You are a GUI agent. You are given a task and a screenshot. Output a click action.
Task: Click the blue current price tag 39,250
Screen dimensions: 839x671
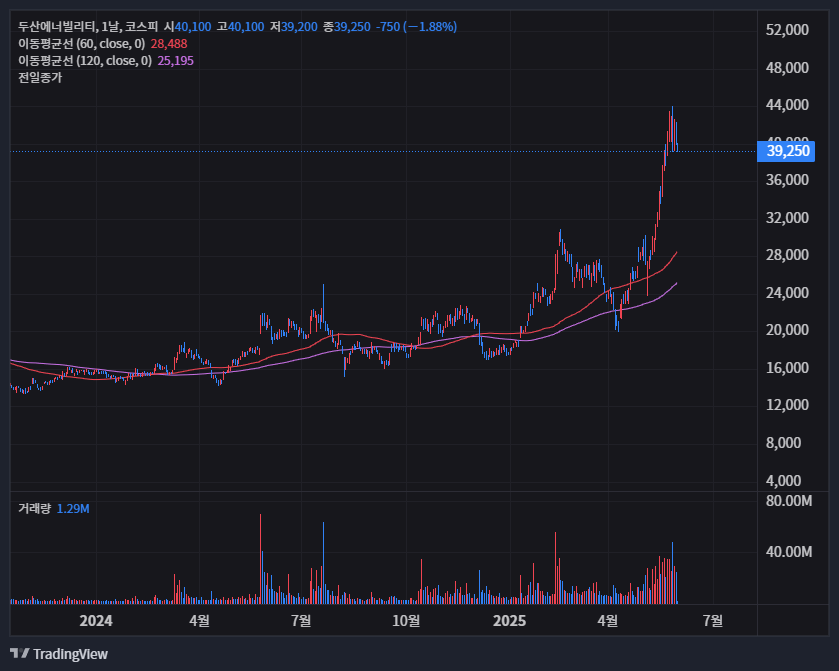pos(786,151)
